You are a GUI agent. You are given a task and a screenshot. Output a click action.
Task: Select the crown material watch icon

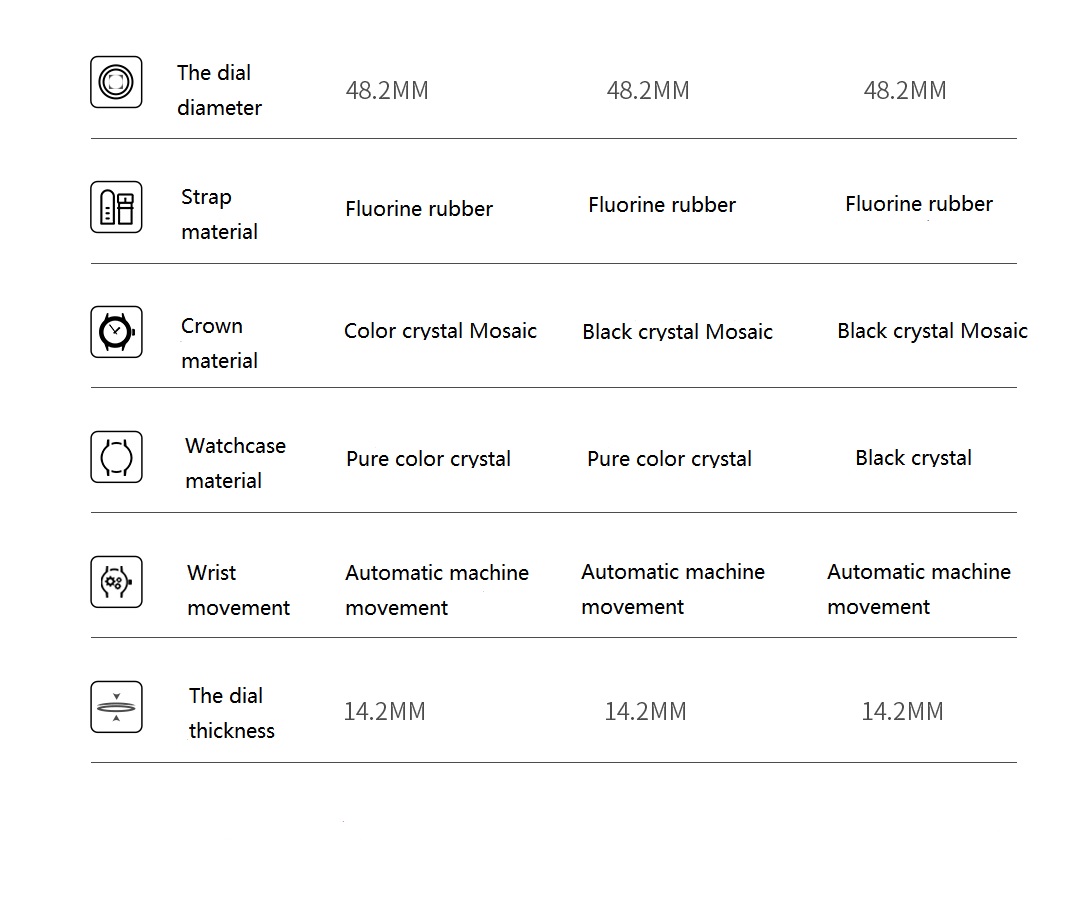point(116,331)
